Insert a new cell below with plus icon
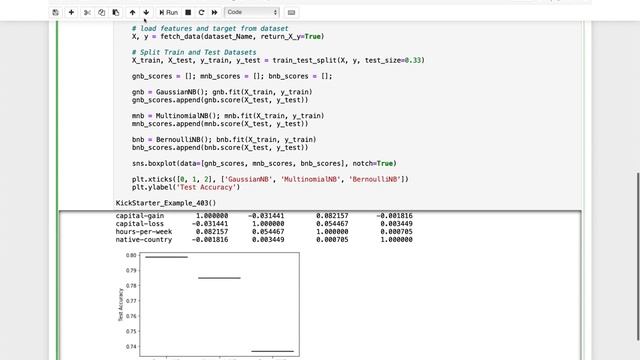This screenshot has width=640, height=360. pyautogui.click(x=71, y=13)
